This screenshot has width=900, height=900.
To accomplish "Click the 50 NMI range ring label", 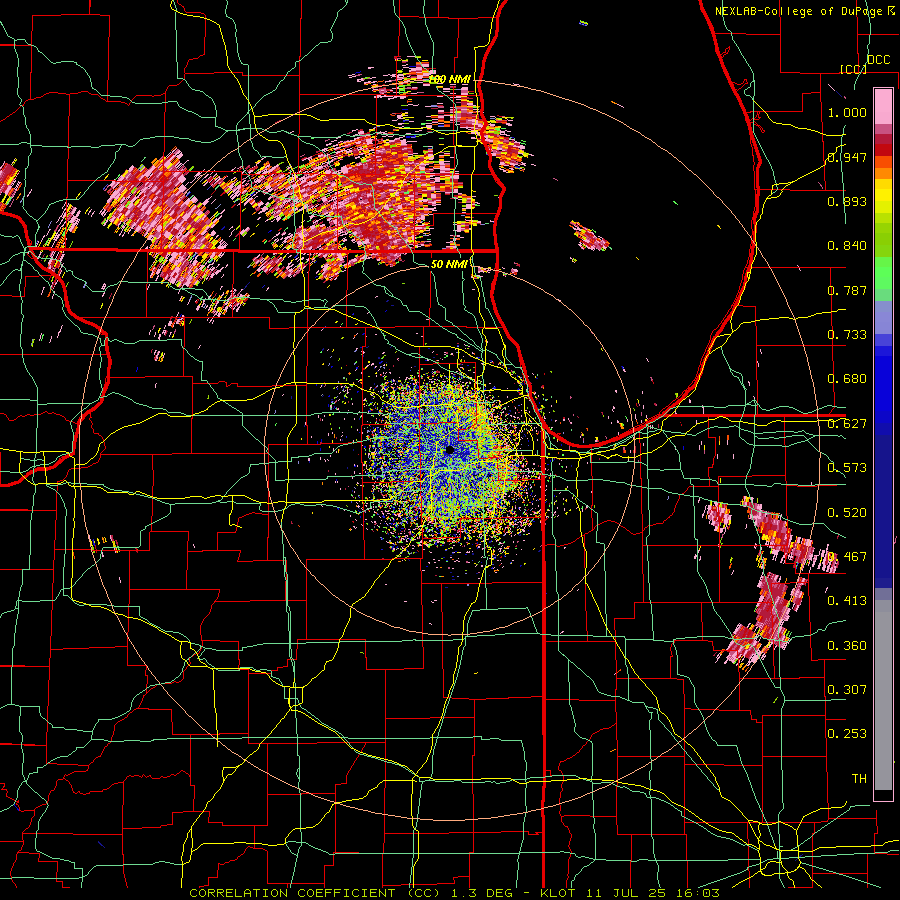I will point(449,264).
